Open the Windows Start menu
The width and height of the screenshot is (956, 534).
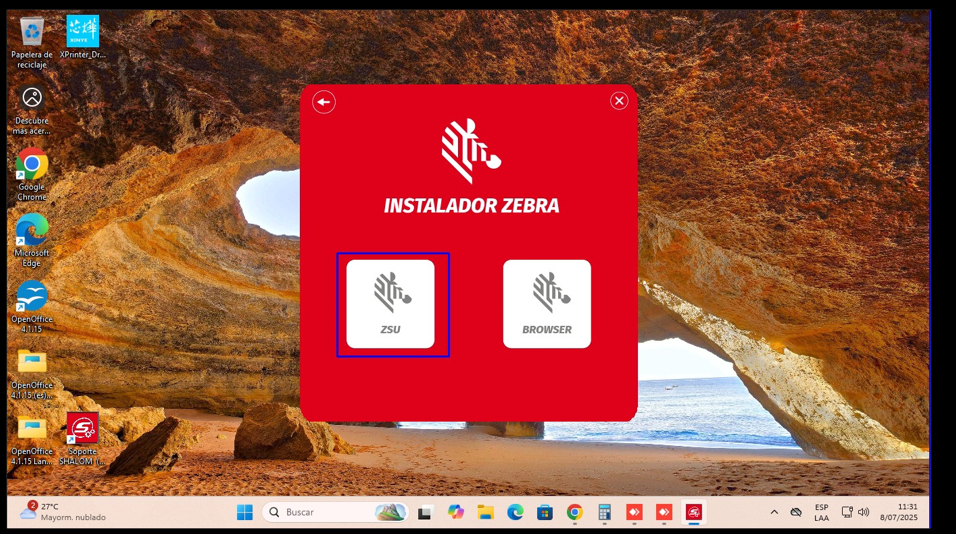point(245,512)
